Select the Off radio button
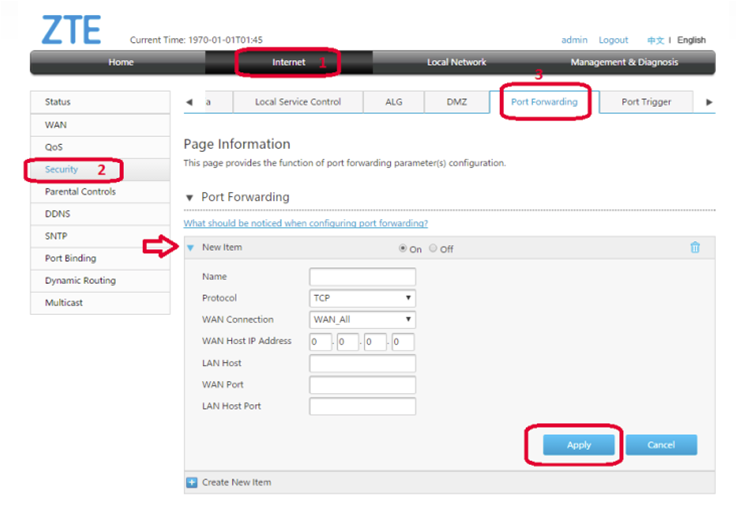This screenshot has height=518, width=737. 433,249
